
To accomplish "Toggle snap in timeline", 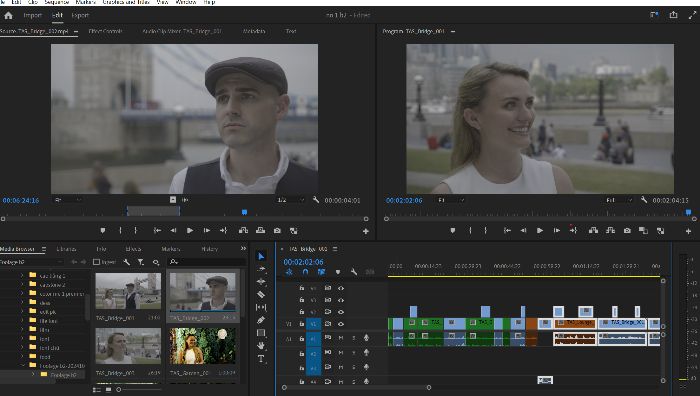I will (305, 271).
